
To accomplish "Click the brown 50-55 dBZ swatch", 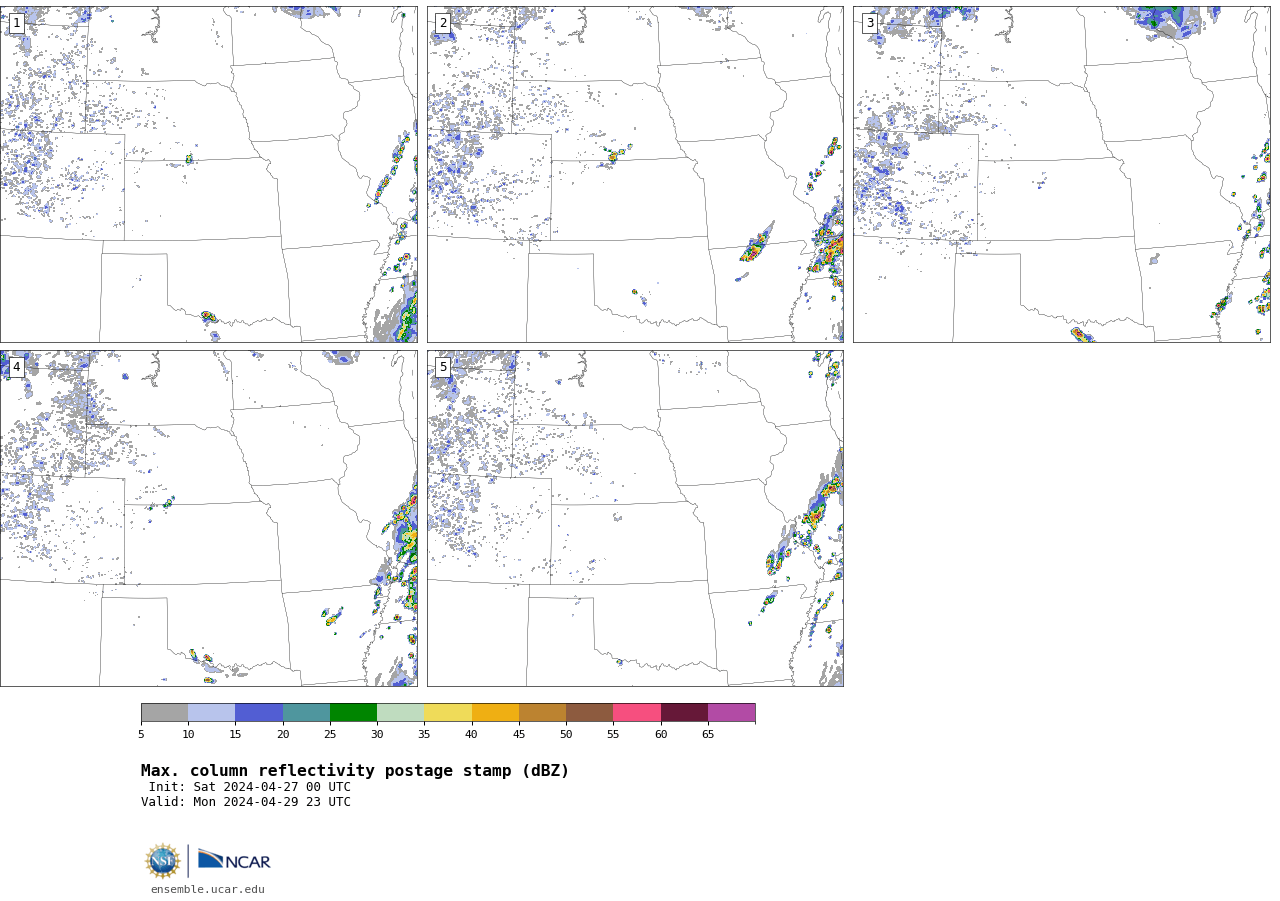I will 589,712.
